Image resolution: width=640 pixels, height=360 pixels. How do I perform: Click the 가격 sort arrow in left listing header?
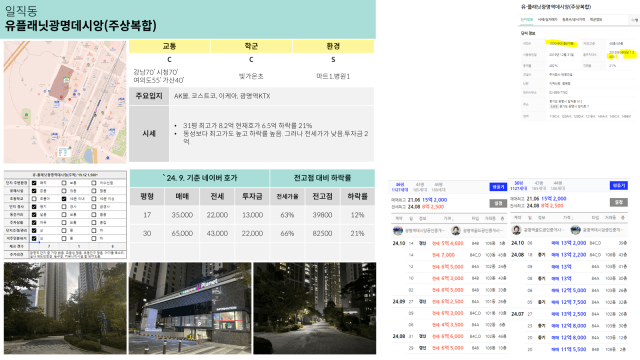click(x=453, y=219)
